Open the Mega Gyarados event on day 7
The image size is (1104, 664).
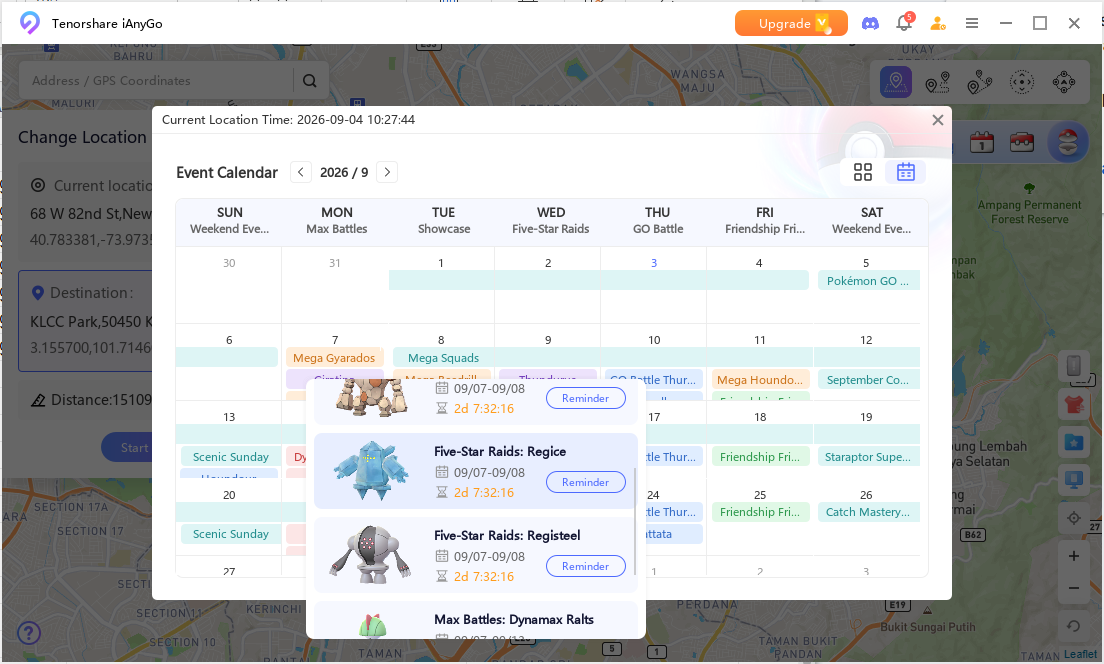point(334,358)
